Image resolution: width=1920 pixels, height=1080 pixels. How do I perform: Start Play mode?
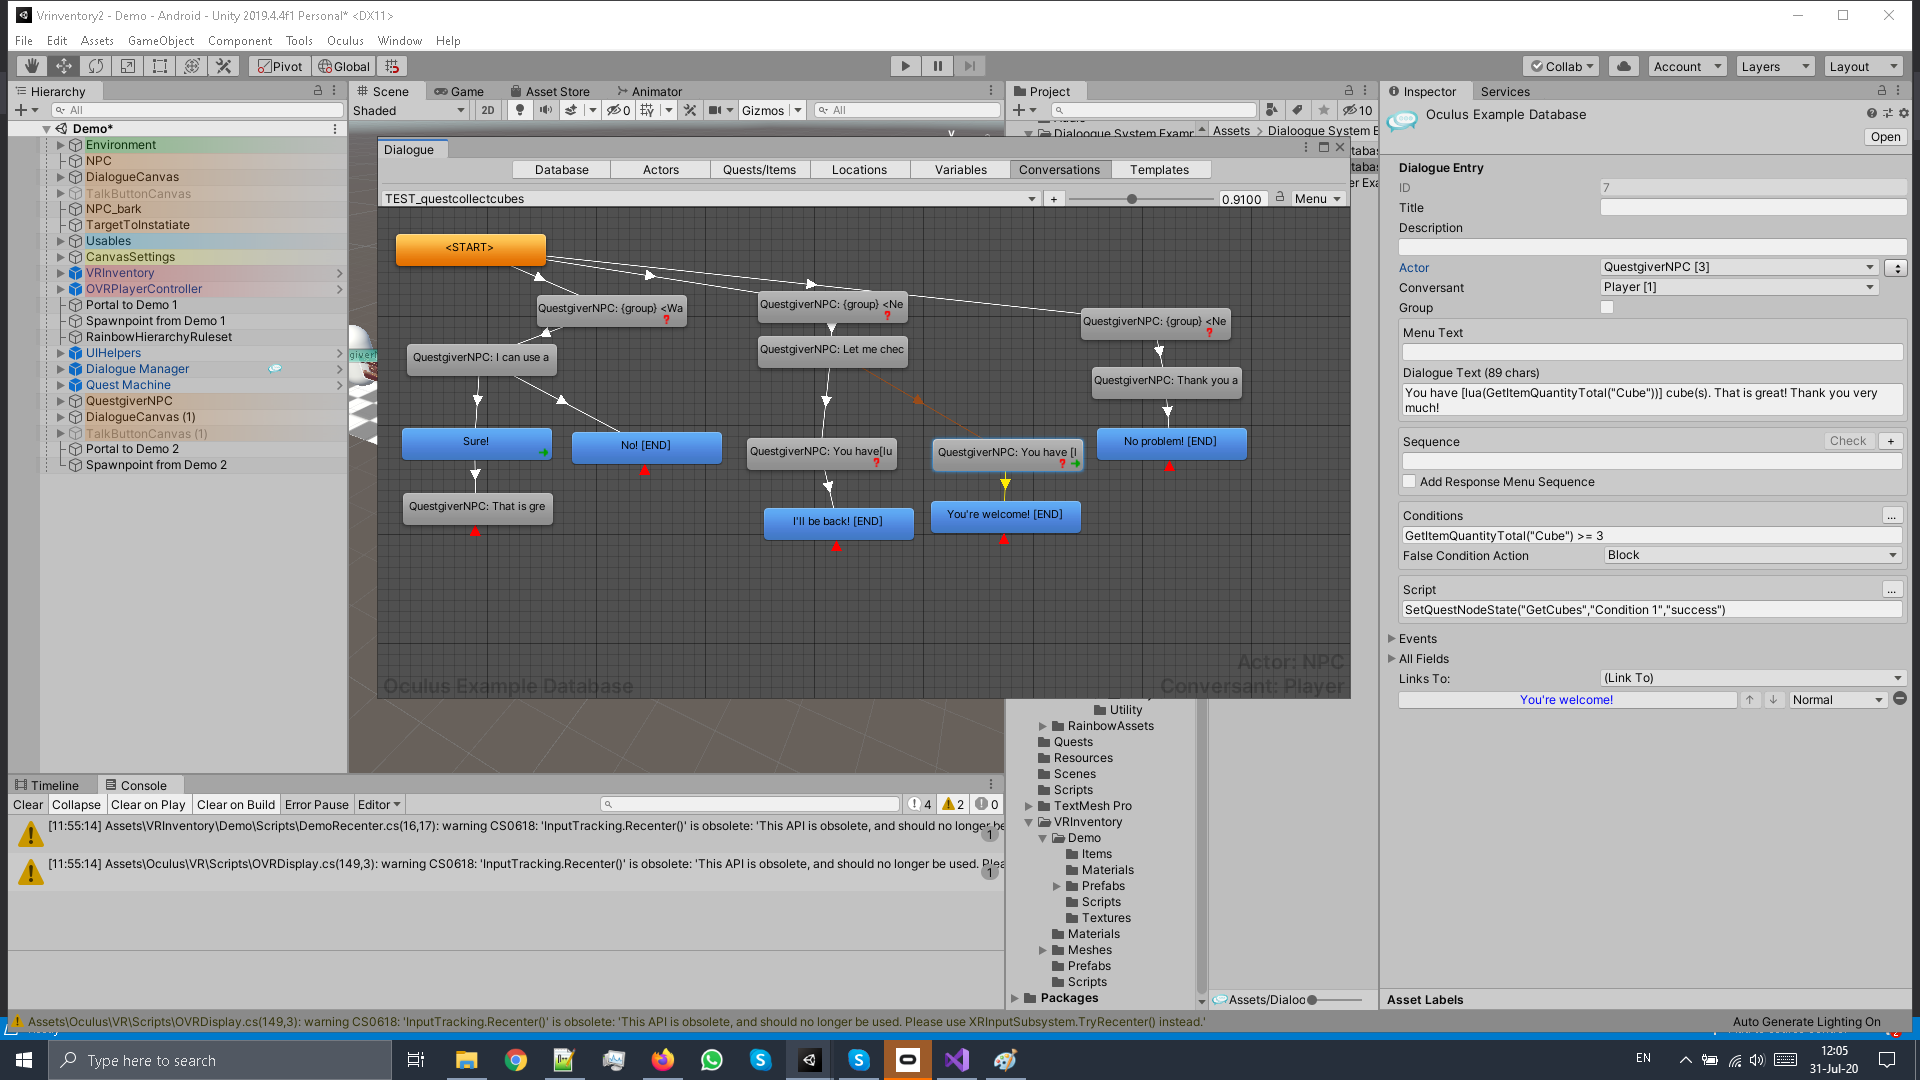coord(906,66)
